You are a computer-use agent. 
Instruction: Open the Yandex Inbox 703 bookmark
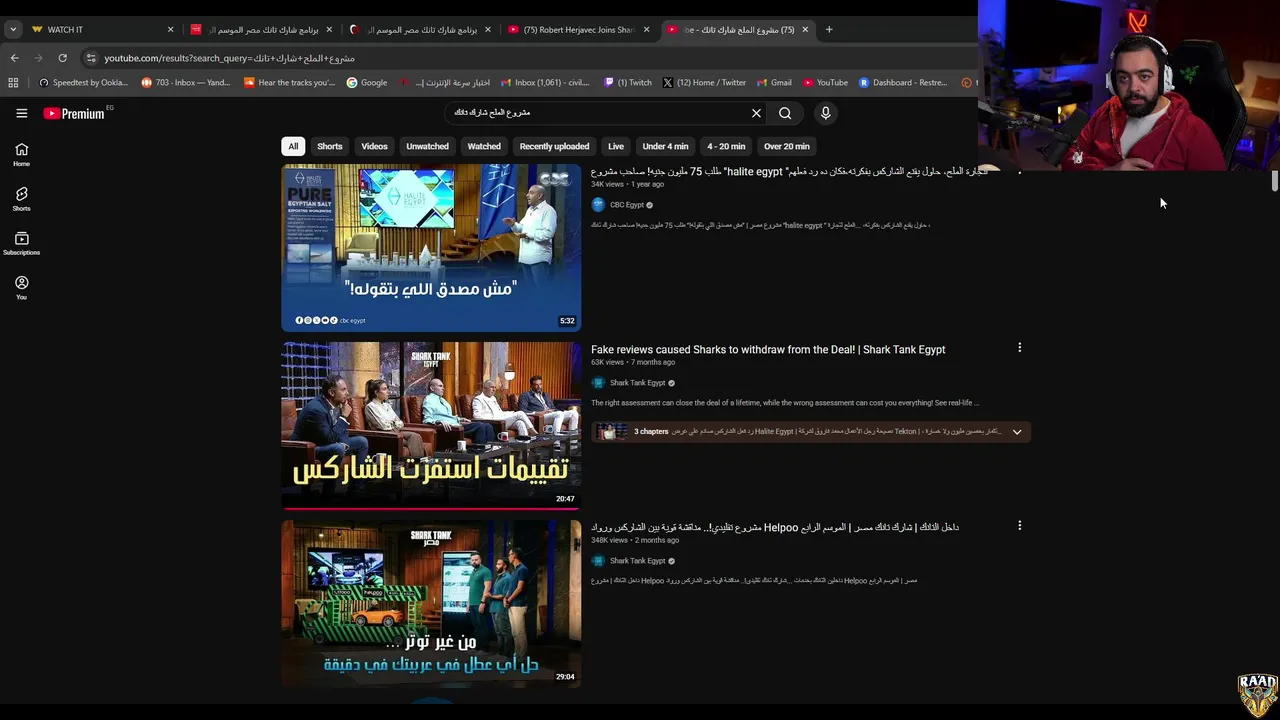click(187, 83)
